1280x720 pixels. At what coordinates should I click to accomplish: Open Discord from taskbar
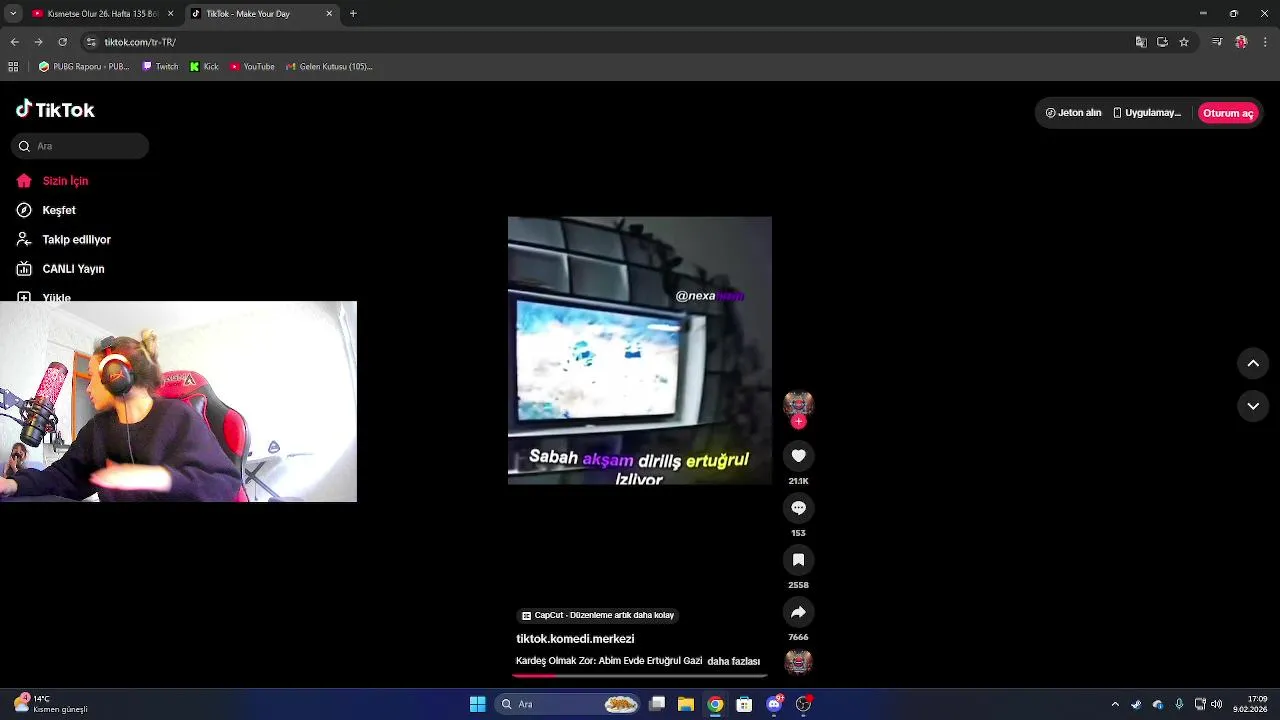click(x=774, y=704)
